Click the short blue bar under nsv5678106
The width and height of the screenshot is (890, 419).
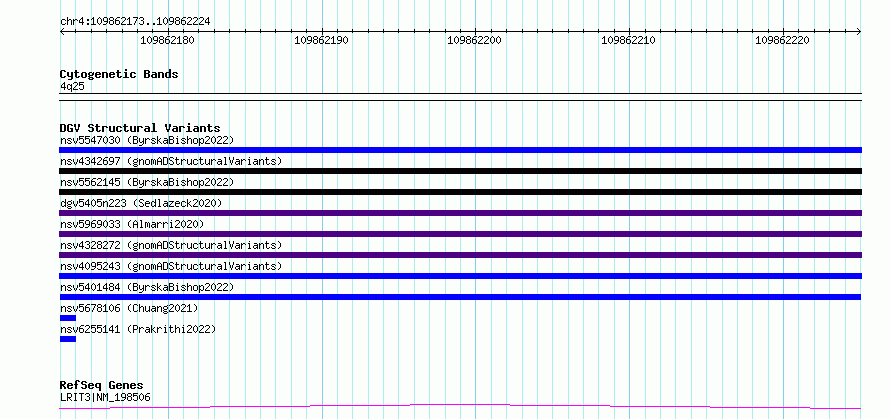click(x=68, y=318)
